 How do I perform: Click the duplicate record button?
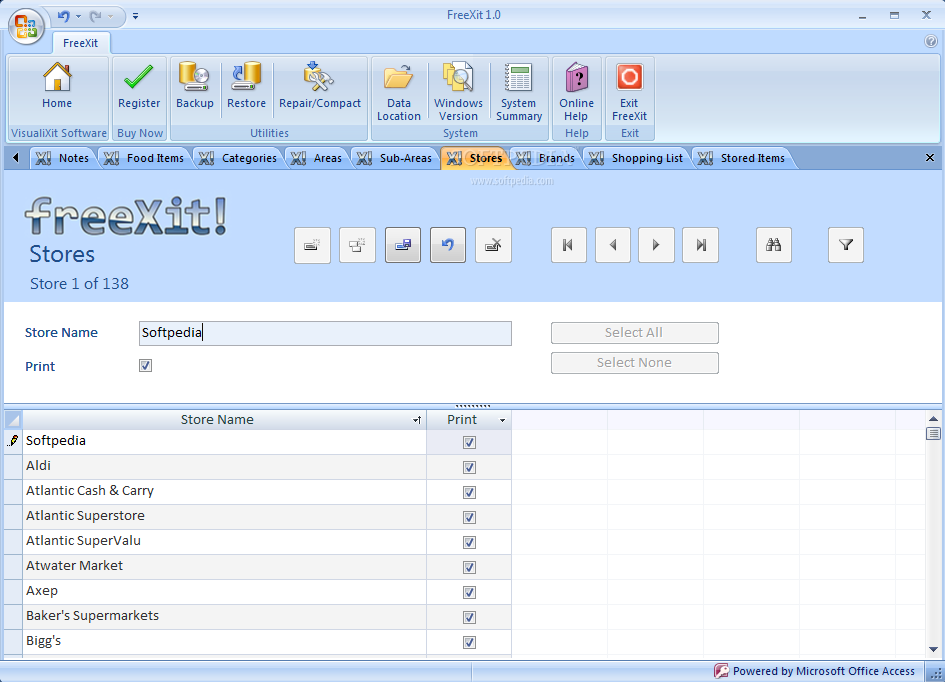click(x=357, y=245)
